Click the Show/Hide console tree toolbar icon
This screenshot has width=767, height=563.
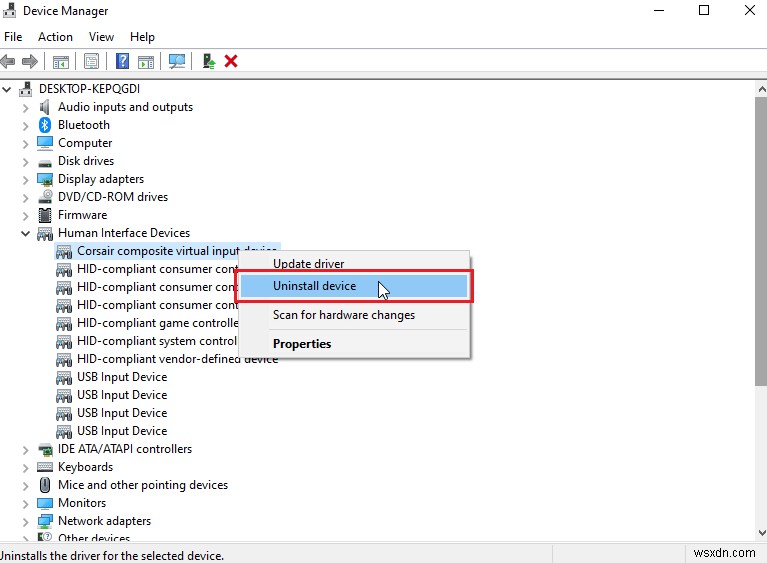[61, 62]
